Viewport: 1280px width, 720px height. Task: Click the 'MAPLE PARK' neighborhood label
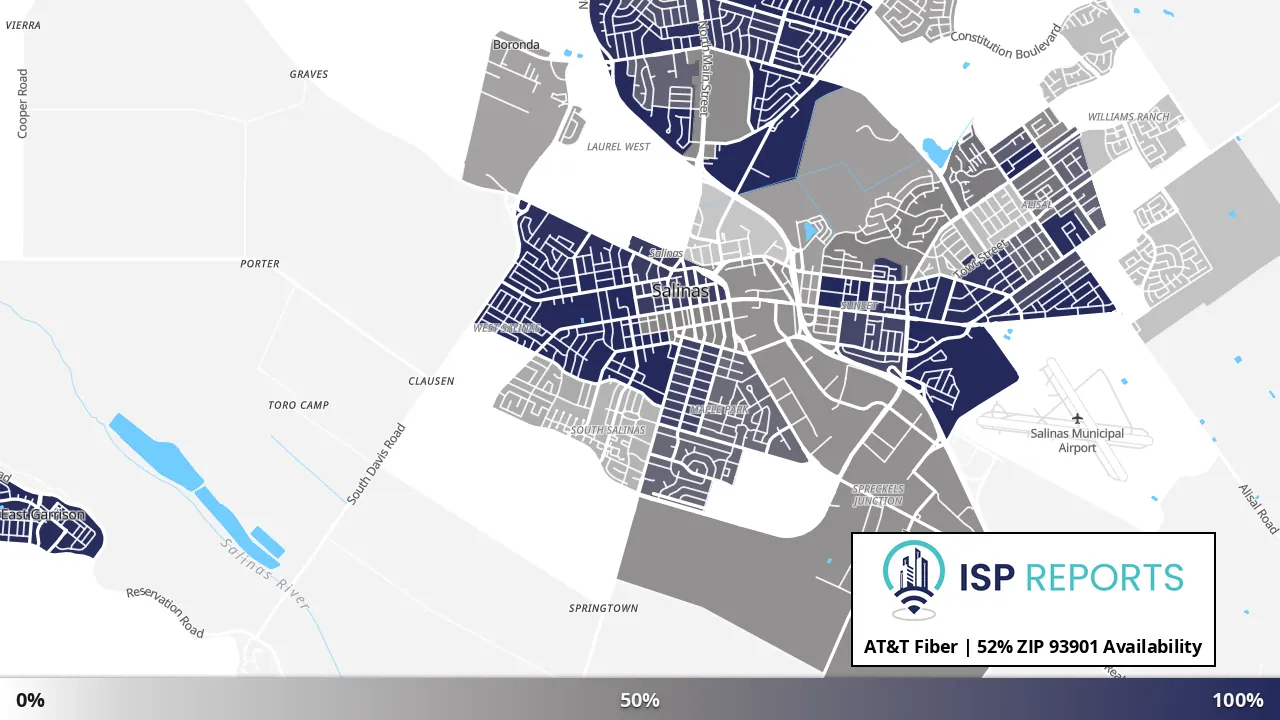(x=718, y=410)
